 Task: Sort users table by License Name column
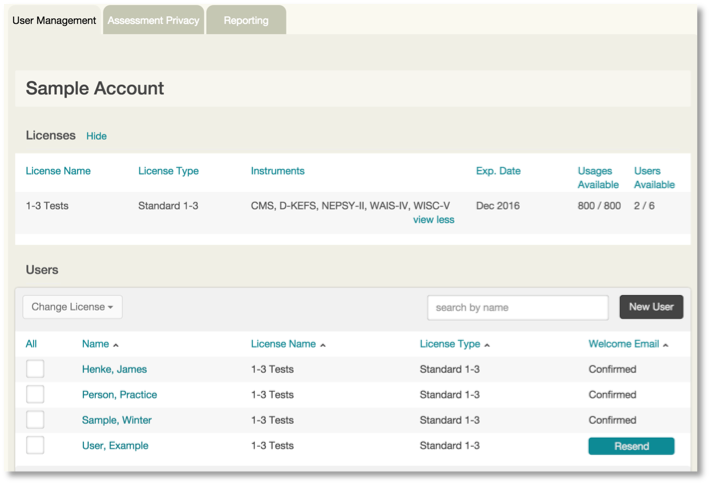[283, 344]
